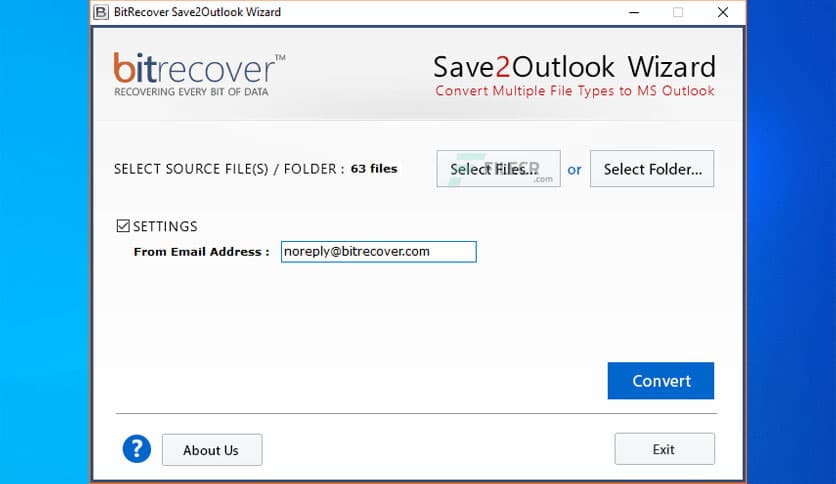Click the Select Folder button
The image size is (836, 484).
[652, 169]
